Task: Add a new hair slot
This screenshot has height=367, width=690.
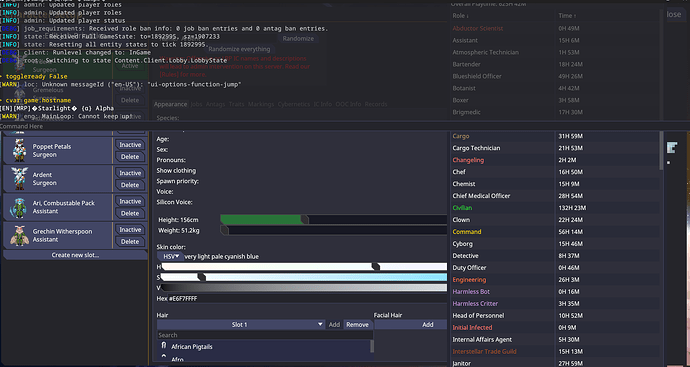Action: pyautogui.click(x=334, y=324)
